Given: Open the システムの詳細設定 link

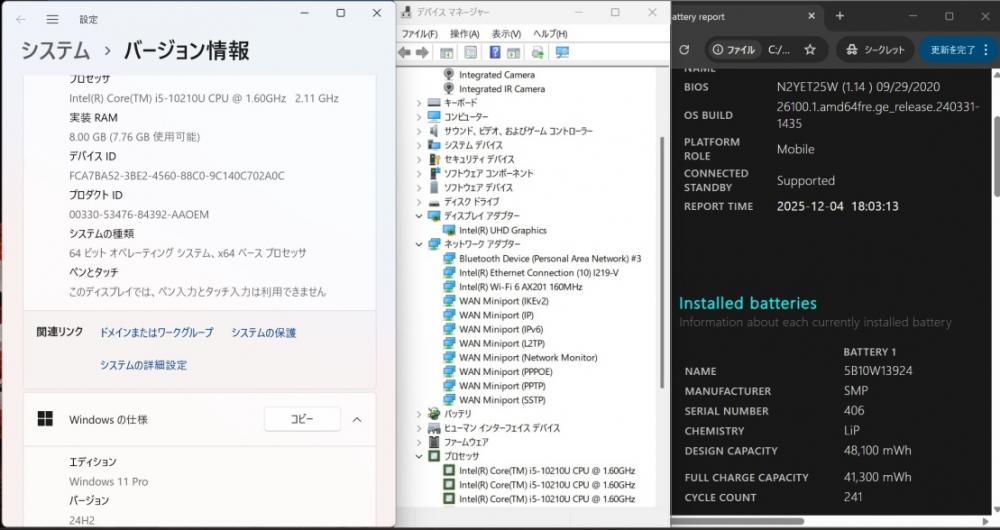Looking at the screenshot, I should click(143, 365).
